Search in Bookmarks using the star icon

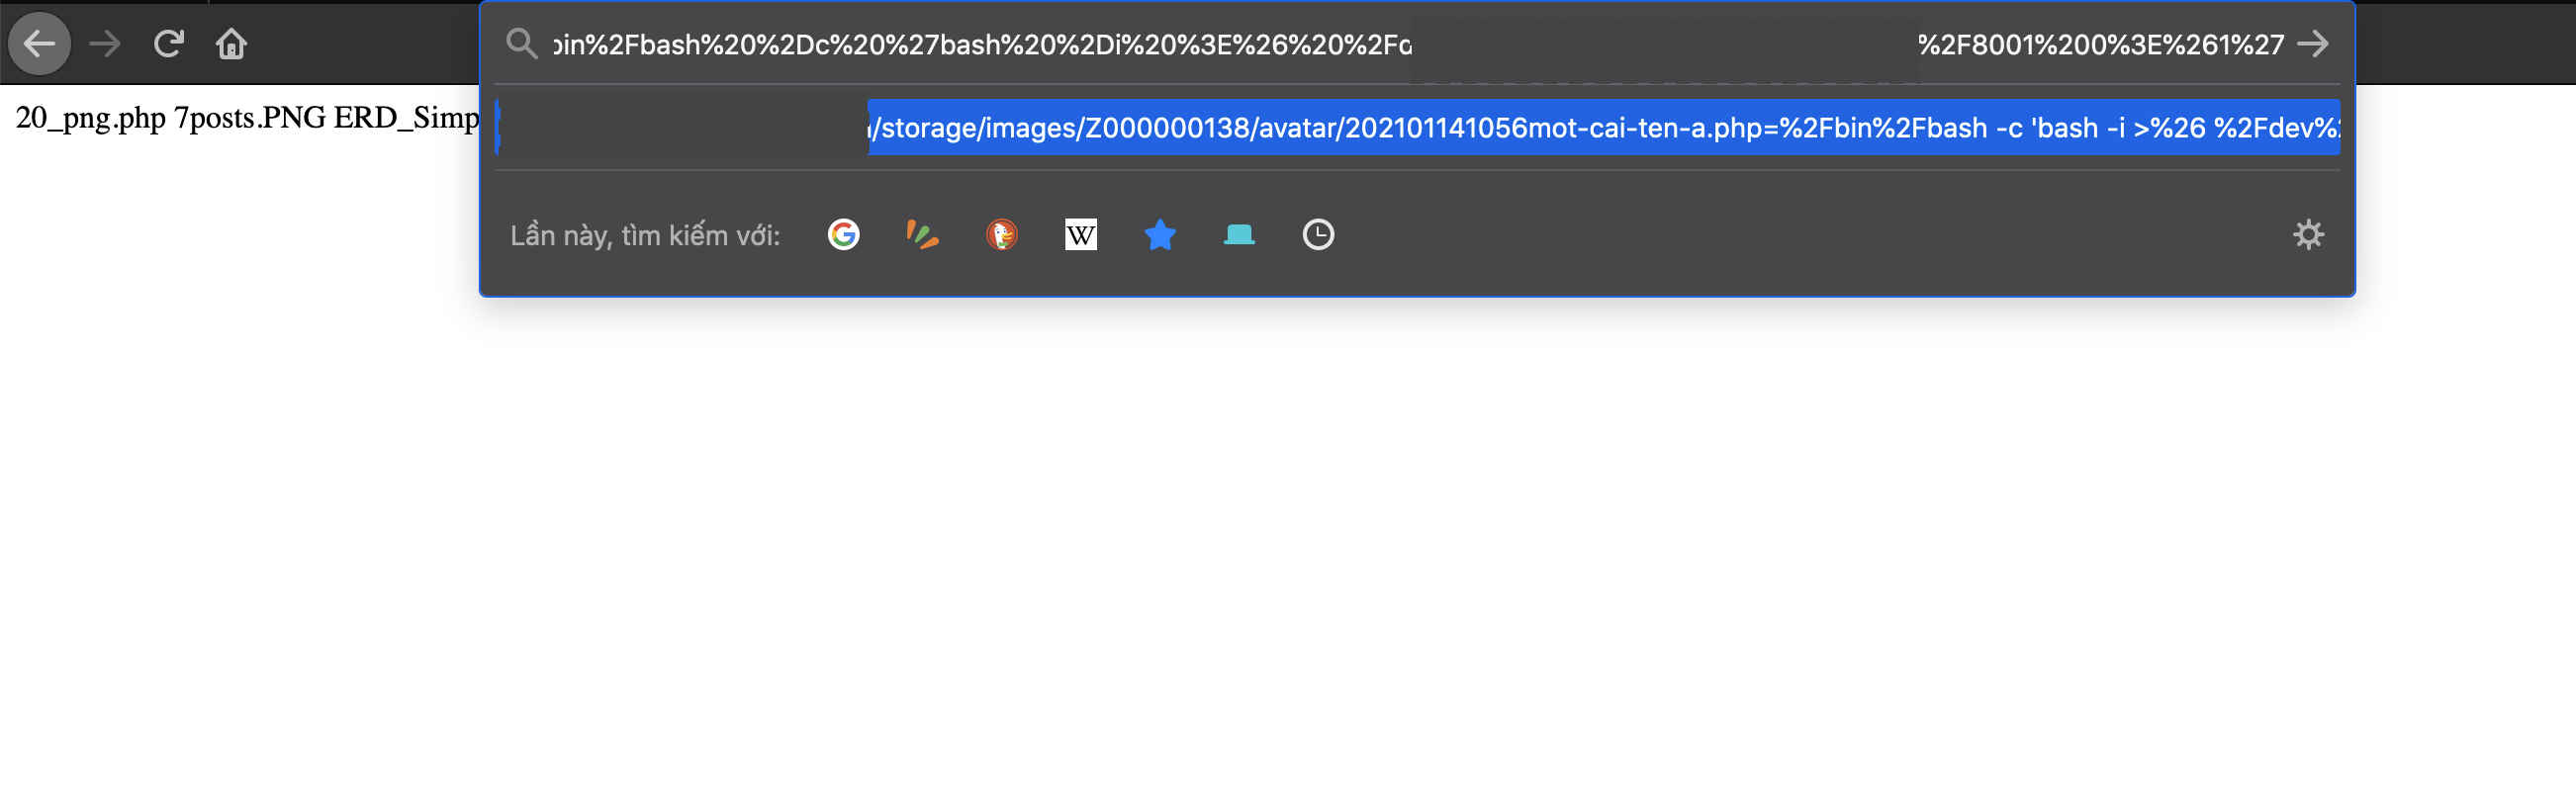(x=1159, y=235)
